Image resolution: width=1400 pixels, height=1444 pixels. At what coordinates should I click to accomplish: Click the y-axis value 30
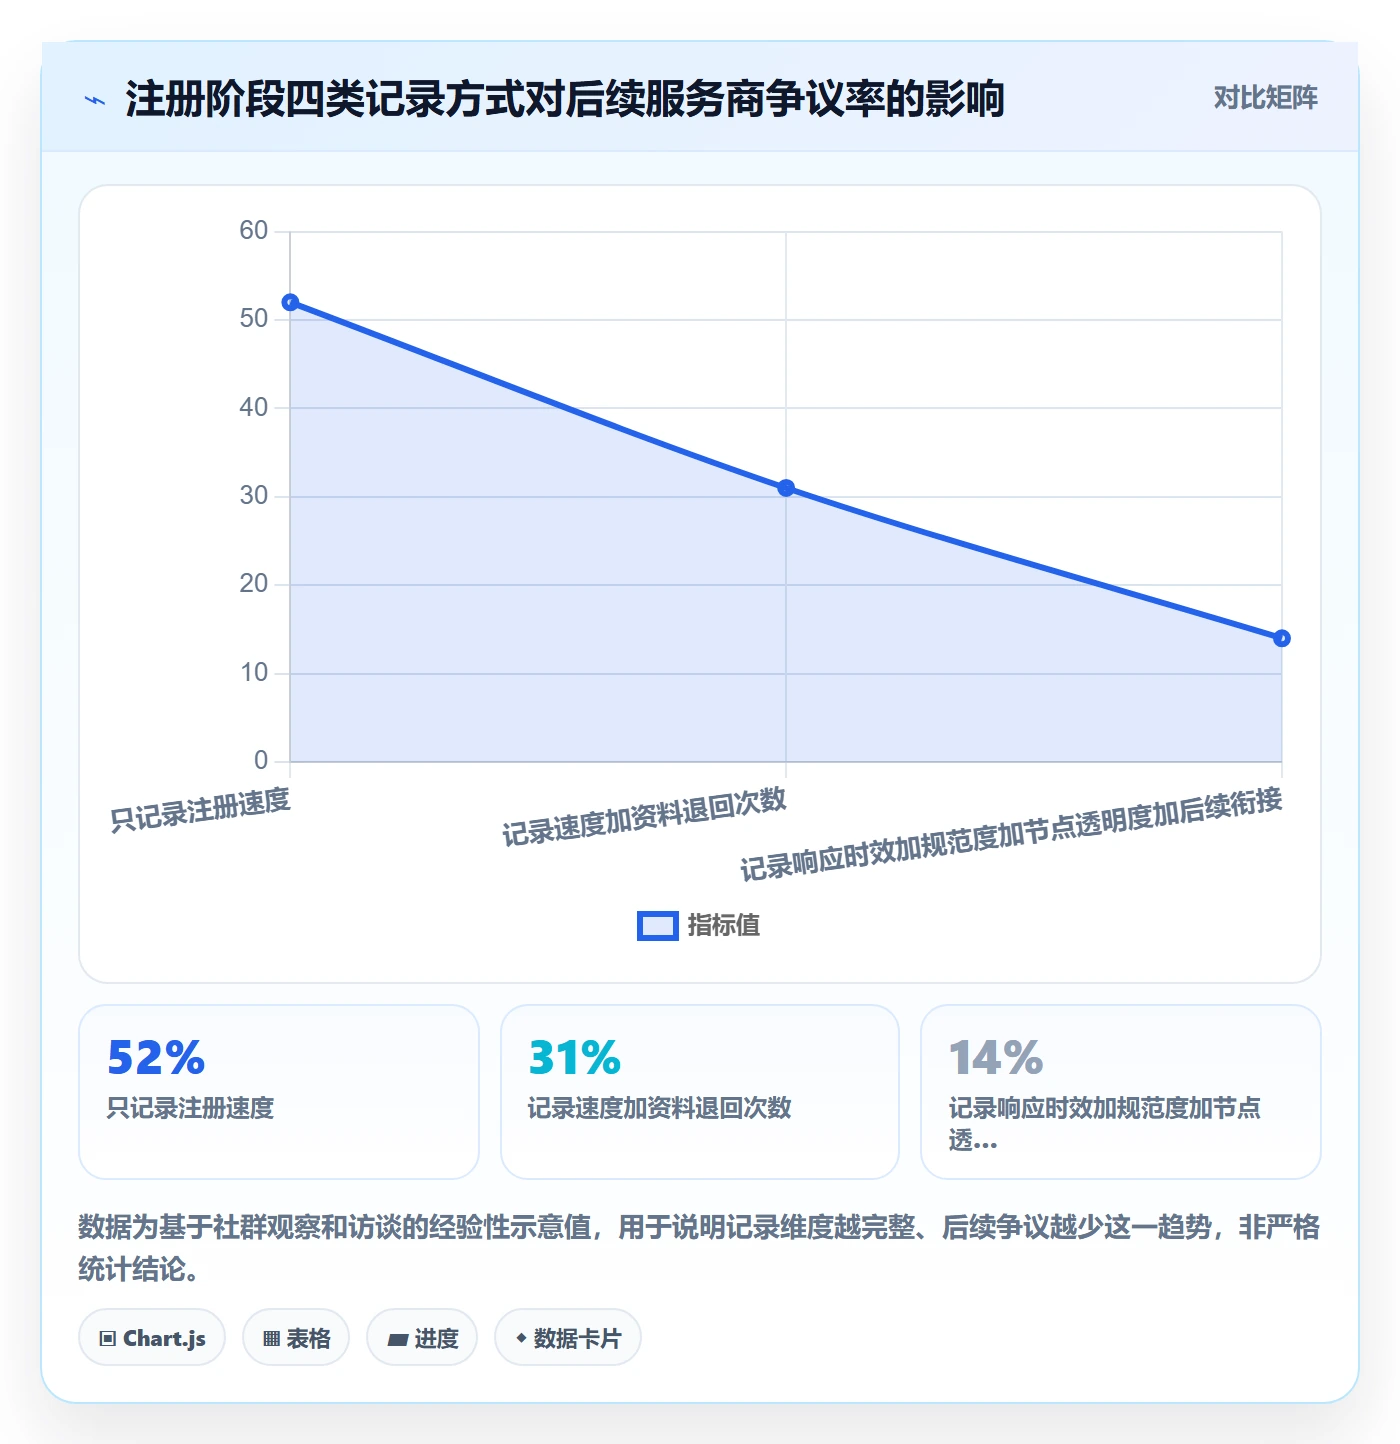[x=254, y=496]
